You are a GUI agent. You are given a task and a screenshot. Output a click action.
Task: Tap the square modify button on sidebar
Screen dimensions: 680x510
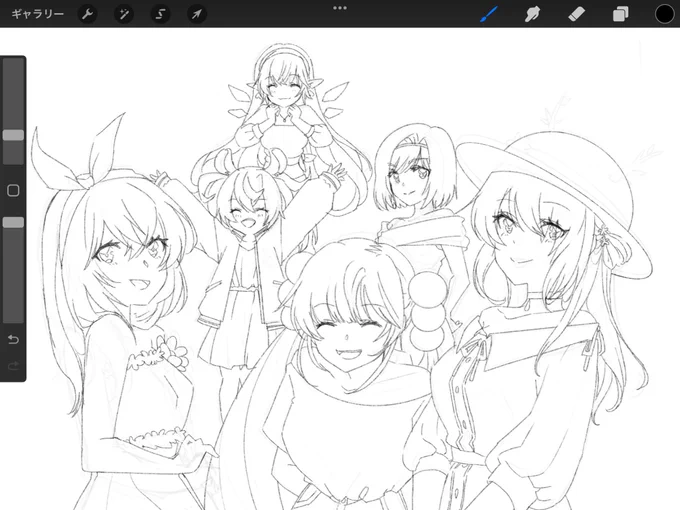[x=13, y=190]
